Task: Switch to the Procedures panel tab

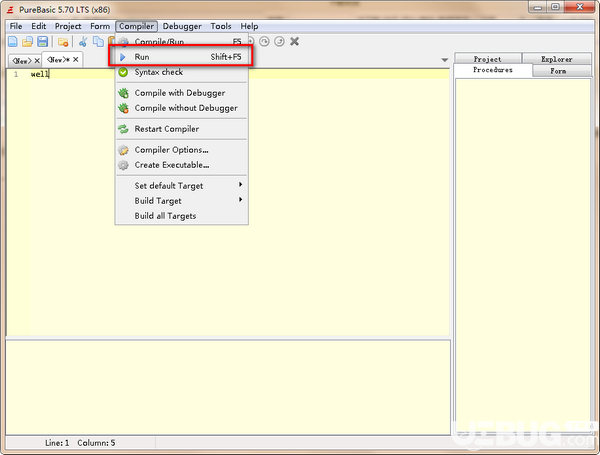Action: [x=493, y=70]
